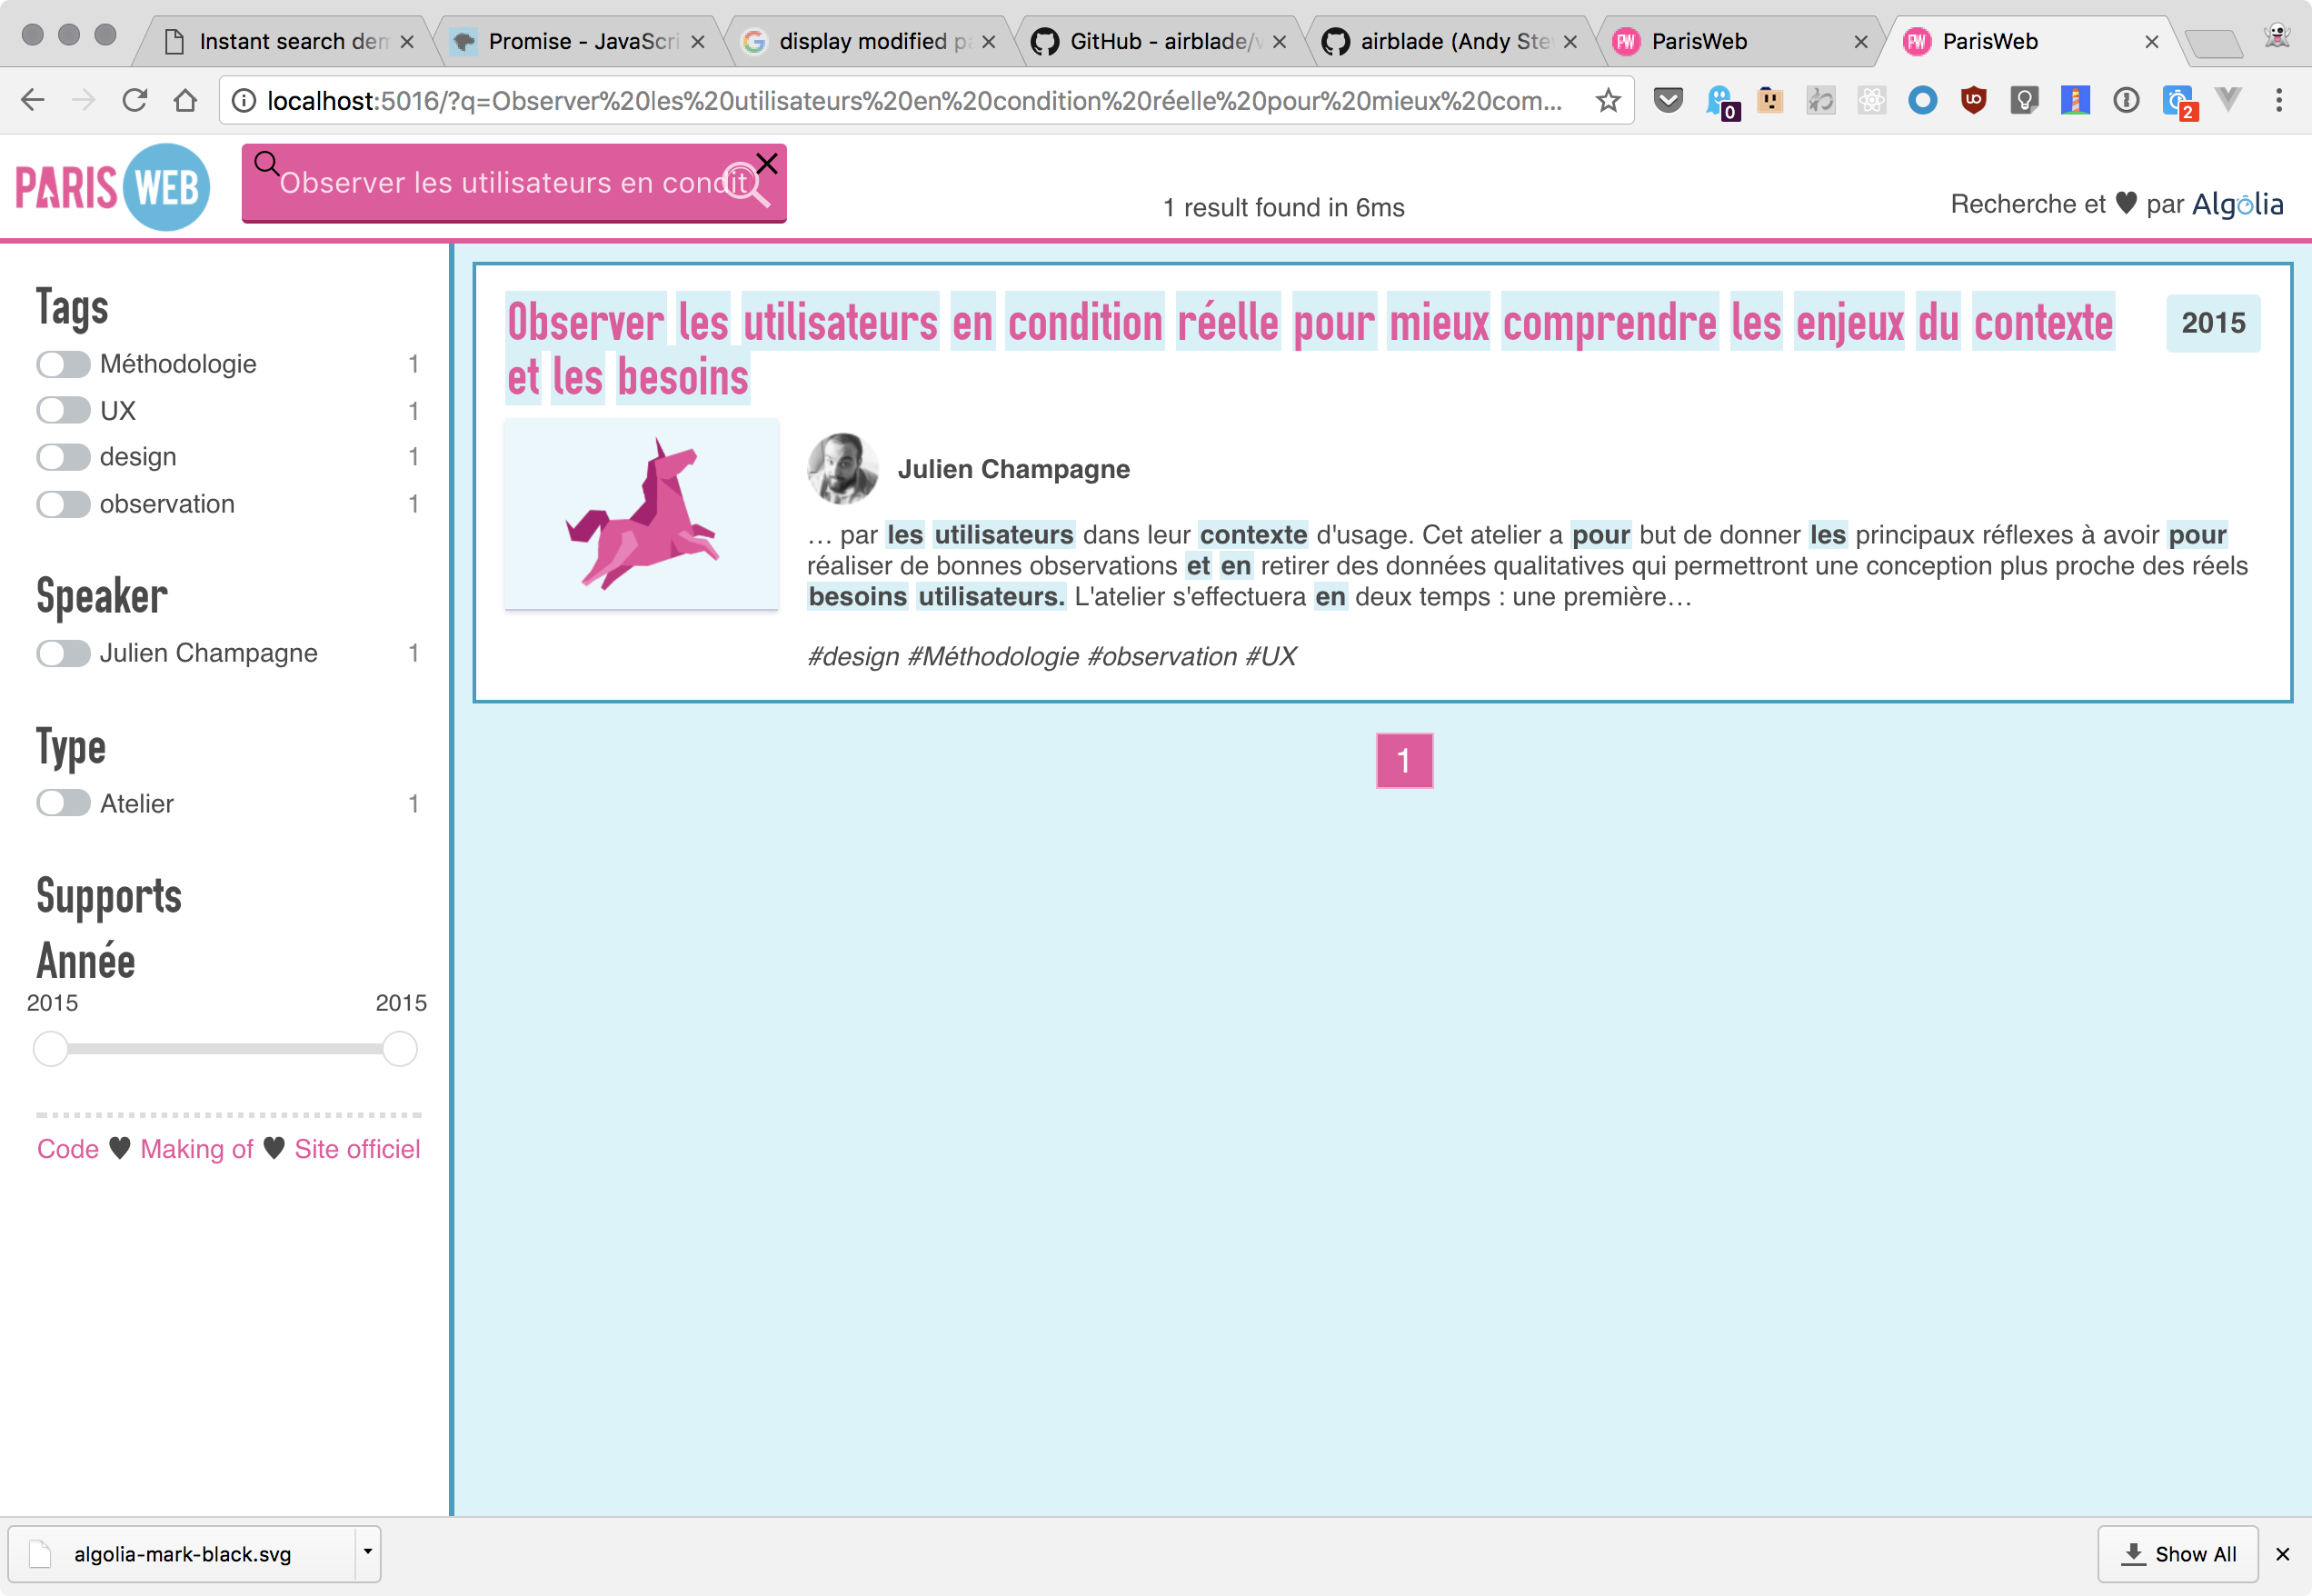
Task: Click the speaker name 'Julien Champagne' in result
Action: tap(1014, 469)
